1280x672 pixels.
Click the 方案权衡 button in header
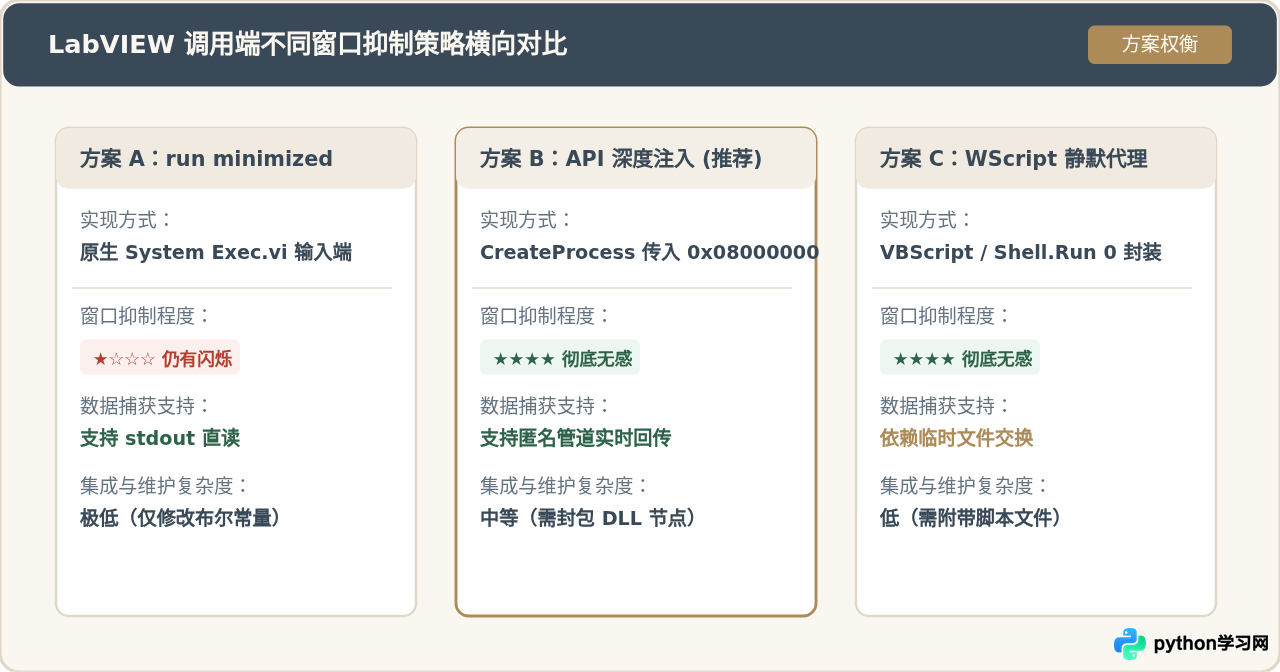point(1160,45)
